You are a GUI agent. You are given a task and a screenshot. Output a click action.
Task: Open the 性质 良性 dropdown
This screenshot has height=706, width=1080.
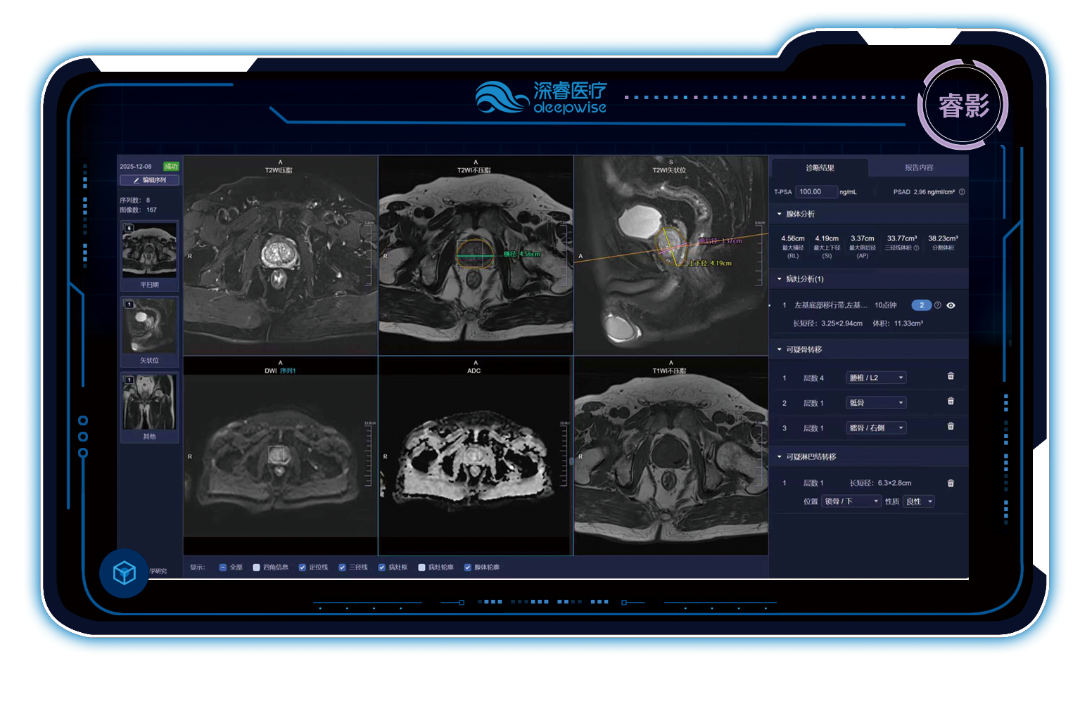[x=919, y=501]
